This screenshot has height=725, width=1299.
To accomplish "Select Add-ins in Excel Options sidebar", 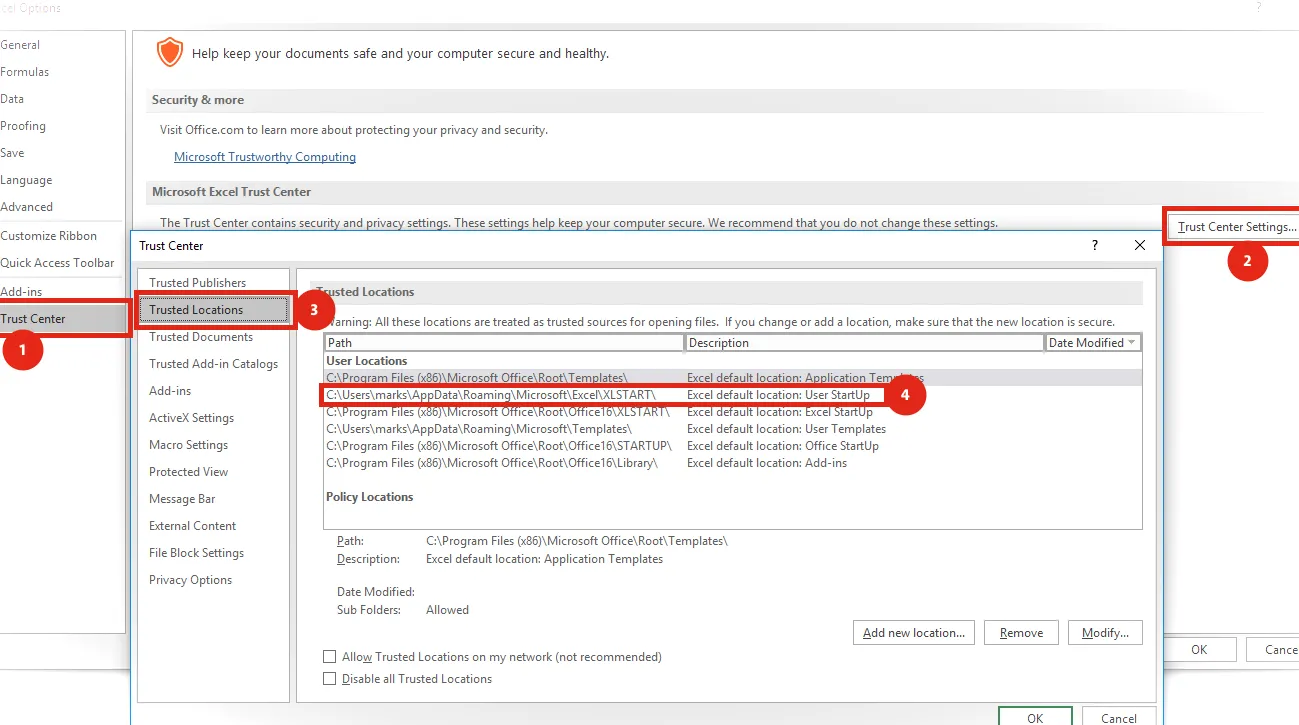I will (x=21, y=292).
